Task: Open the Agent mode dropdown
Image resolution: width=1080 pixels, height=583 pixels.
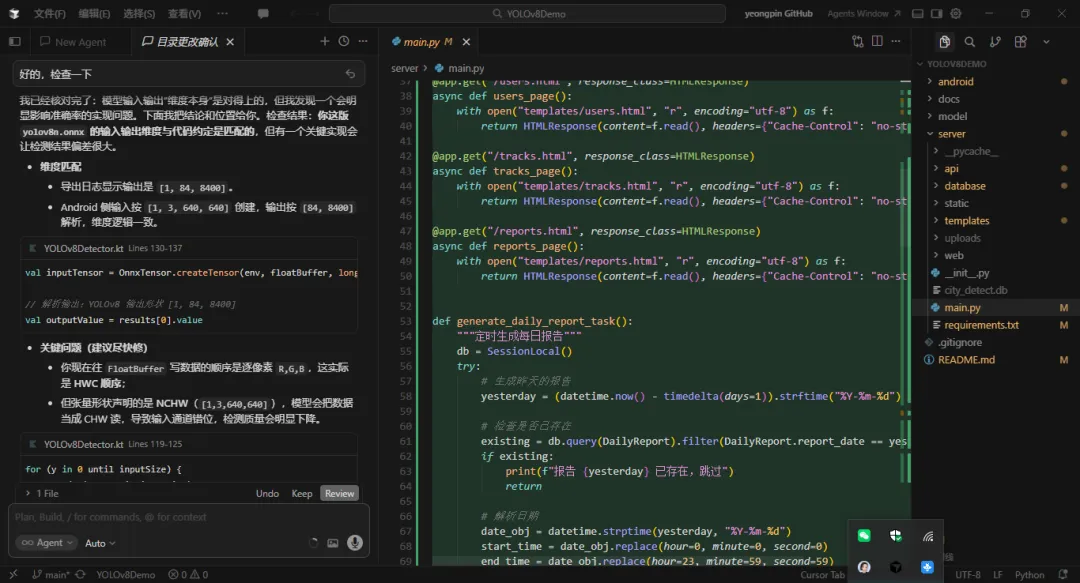Action: click(49, 543)
